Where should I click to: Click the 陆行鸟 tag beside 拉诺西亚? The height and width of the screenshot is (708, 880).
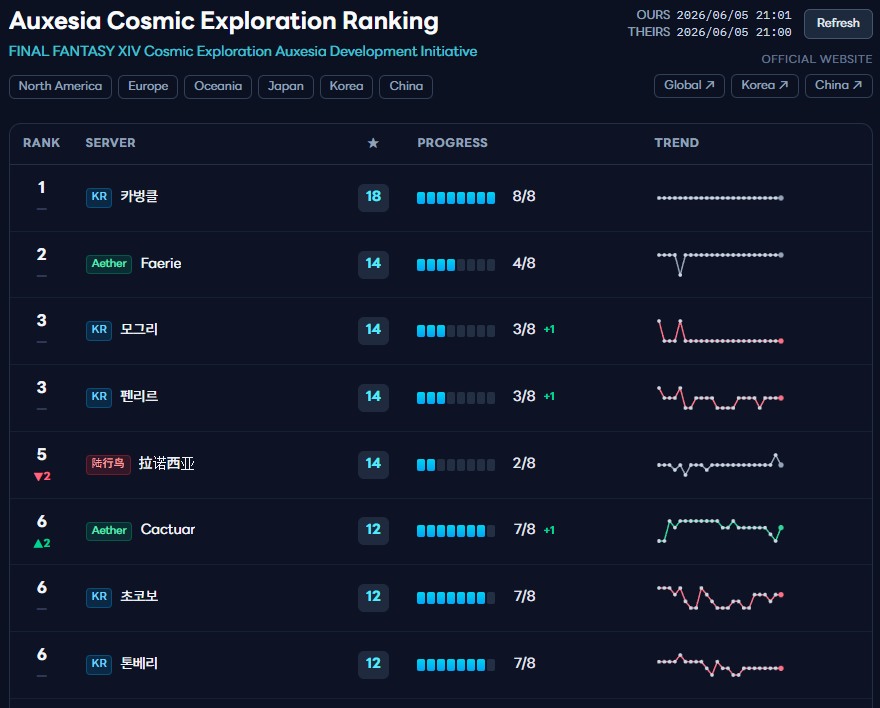coord(108,464)
